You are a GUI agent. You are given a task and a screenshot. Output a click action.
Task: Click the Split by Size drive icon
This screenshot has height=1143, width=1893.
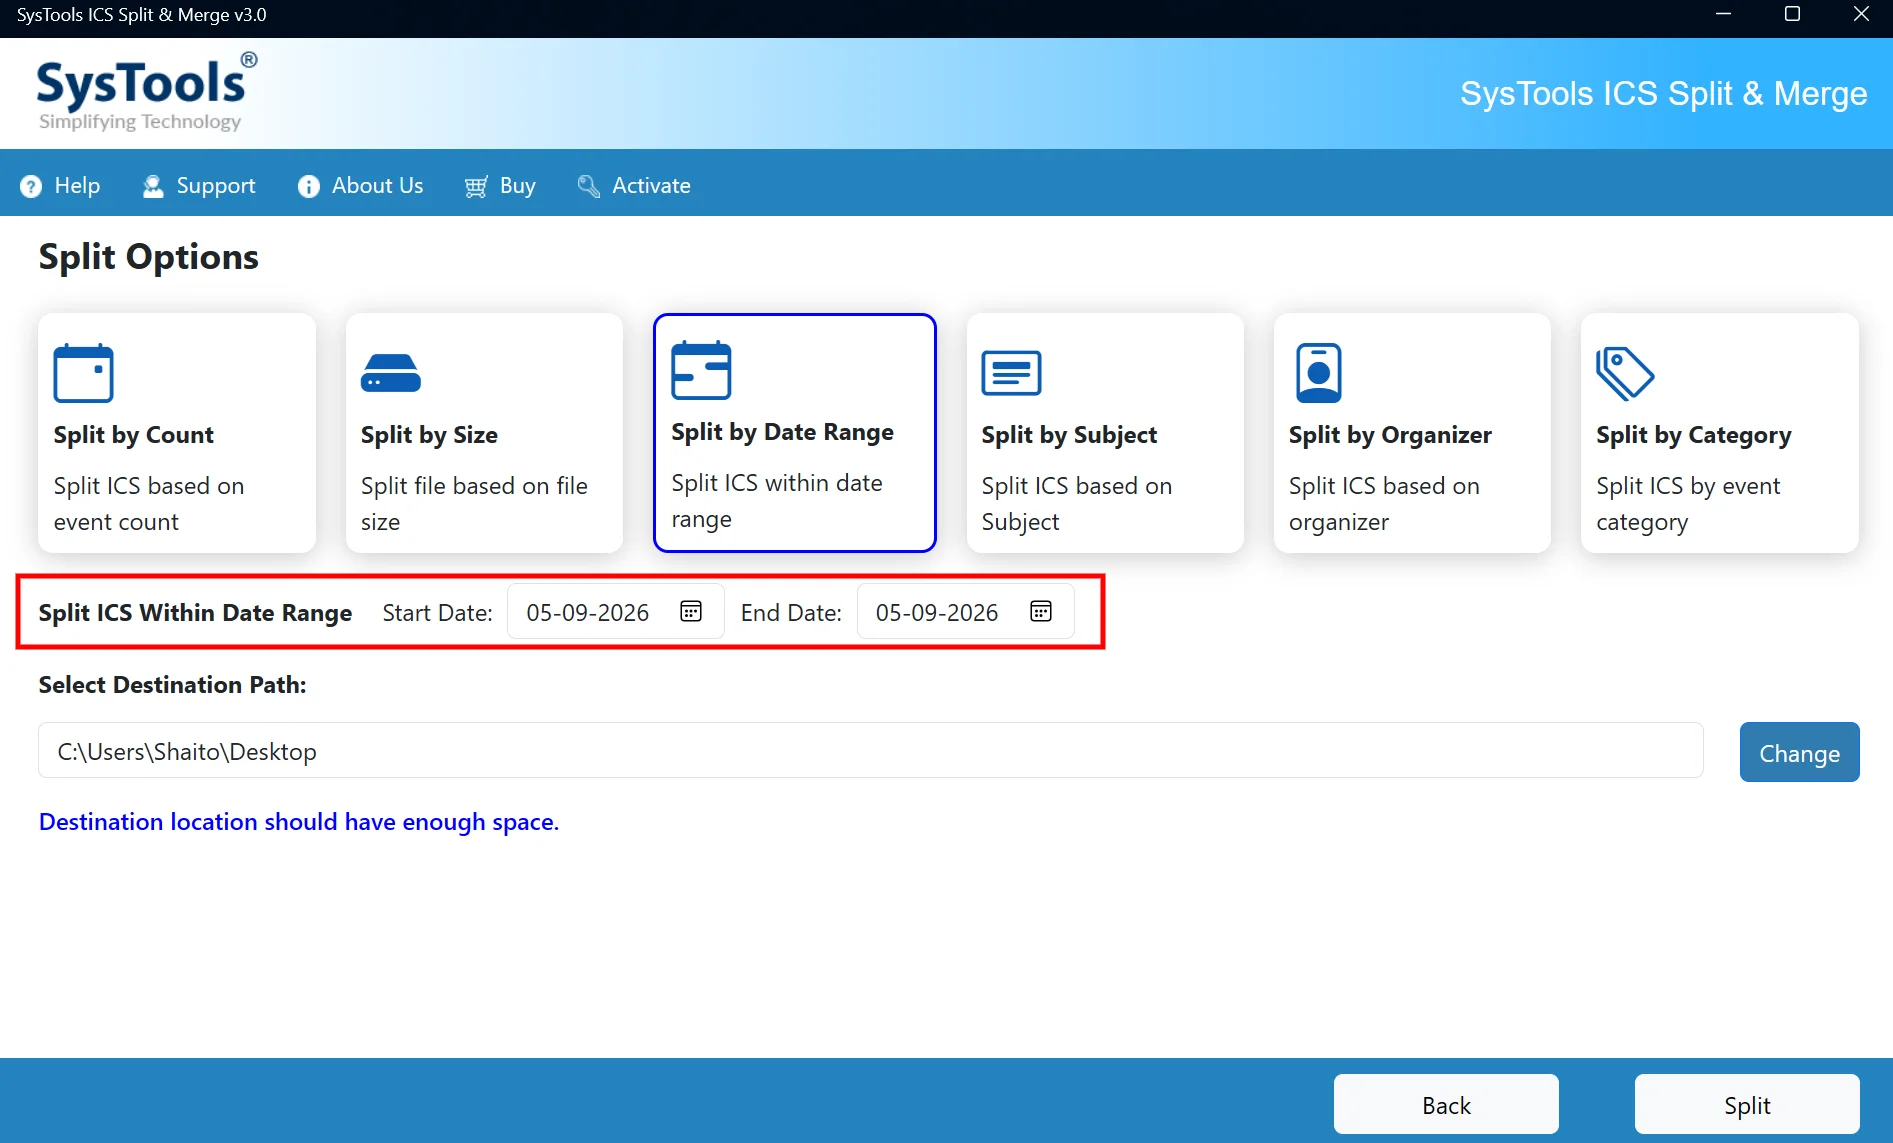(x=390, y=373)
